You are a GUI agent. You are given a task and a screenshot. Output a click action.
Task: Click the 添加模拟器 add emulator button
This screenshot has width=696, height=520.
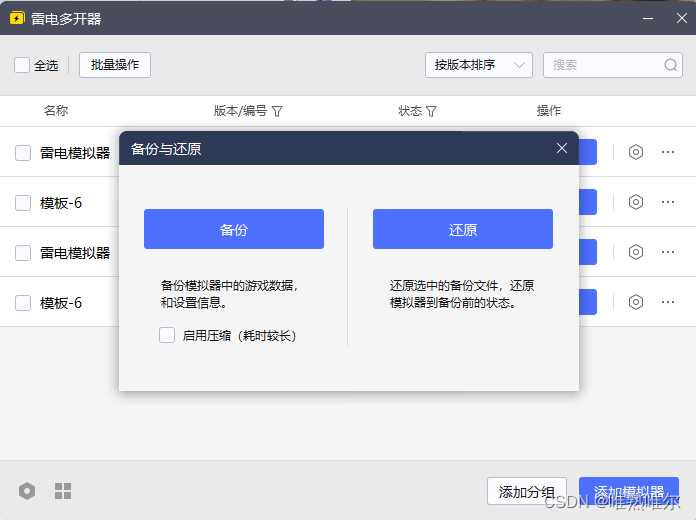(629, 491)
